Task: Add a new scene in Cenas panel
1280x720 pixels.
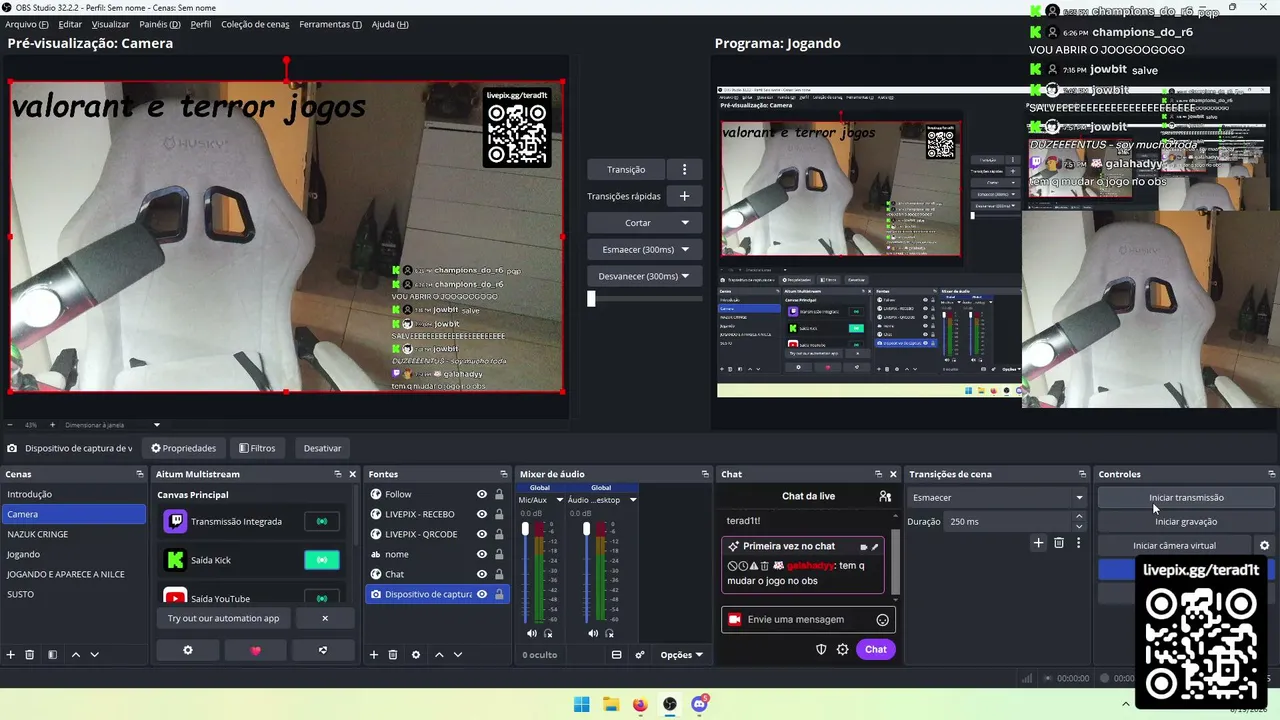Action: [11, 654]
